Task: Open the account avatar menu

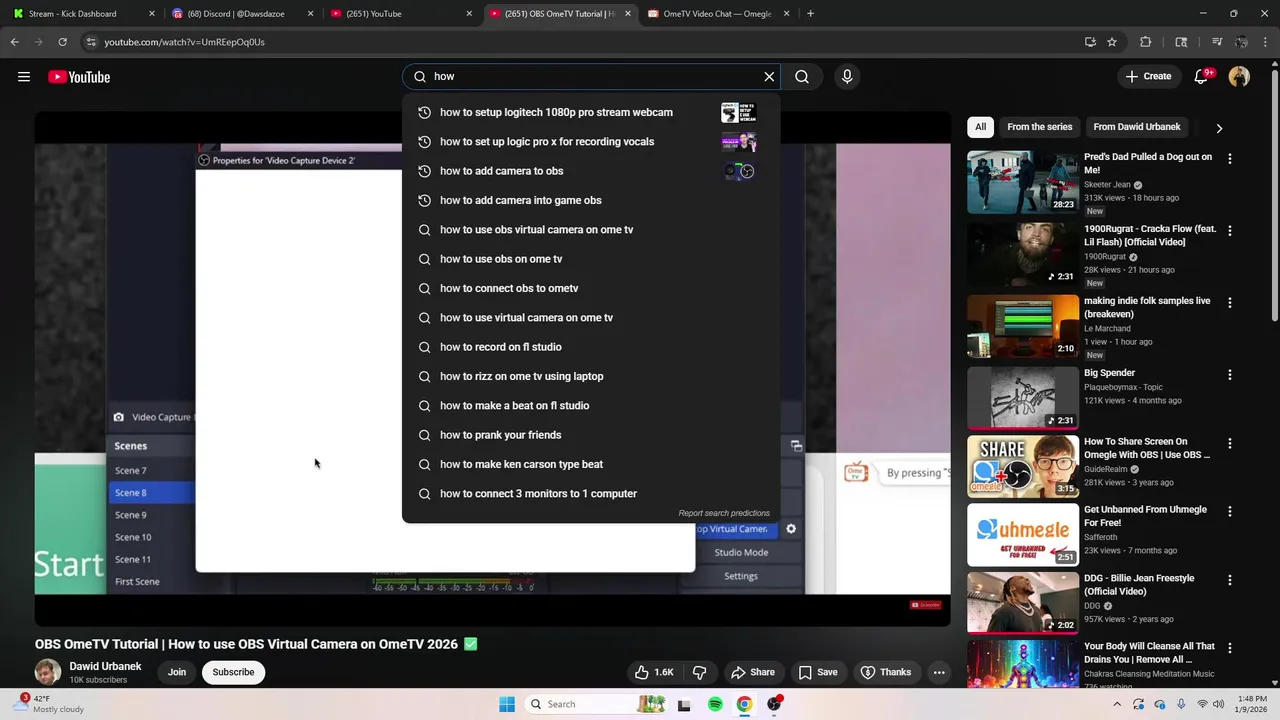Action: coord(1239,77)
